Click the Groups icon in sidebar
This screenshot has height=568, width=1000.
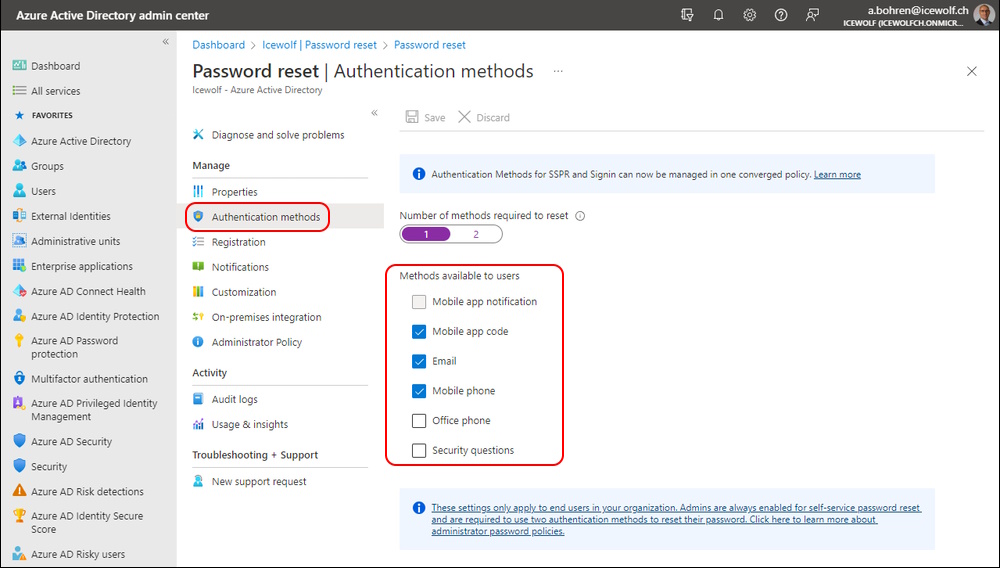tap(20, 166)
